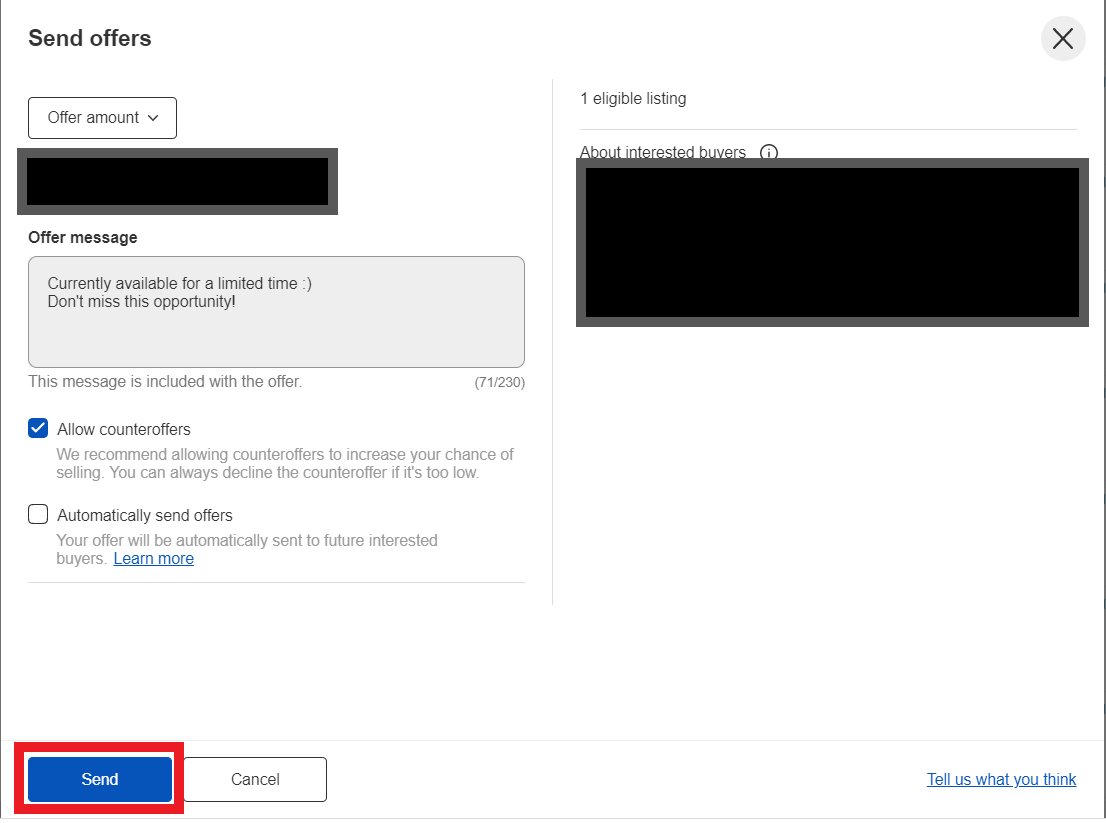The image size is (1106, 823).
Task: Click the 'Send offers' dialog title
Action: pyautogui.click(x=90, y=38)
